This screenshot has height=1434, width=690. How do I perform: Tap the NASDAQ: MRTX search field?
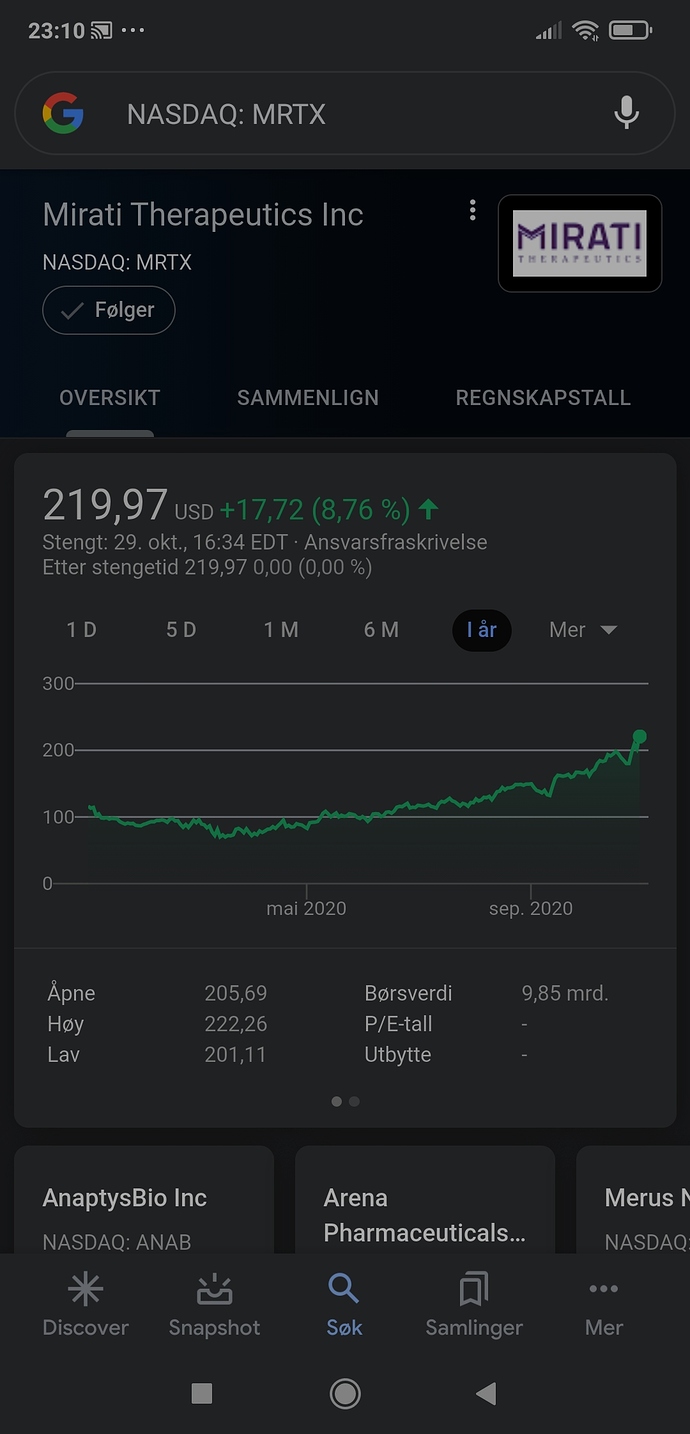click(345, 114)
